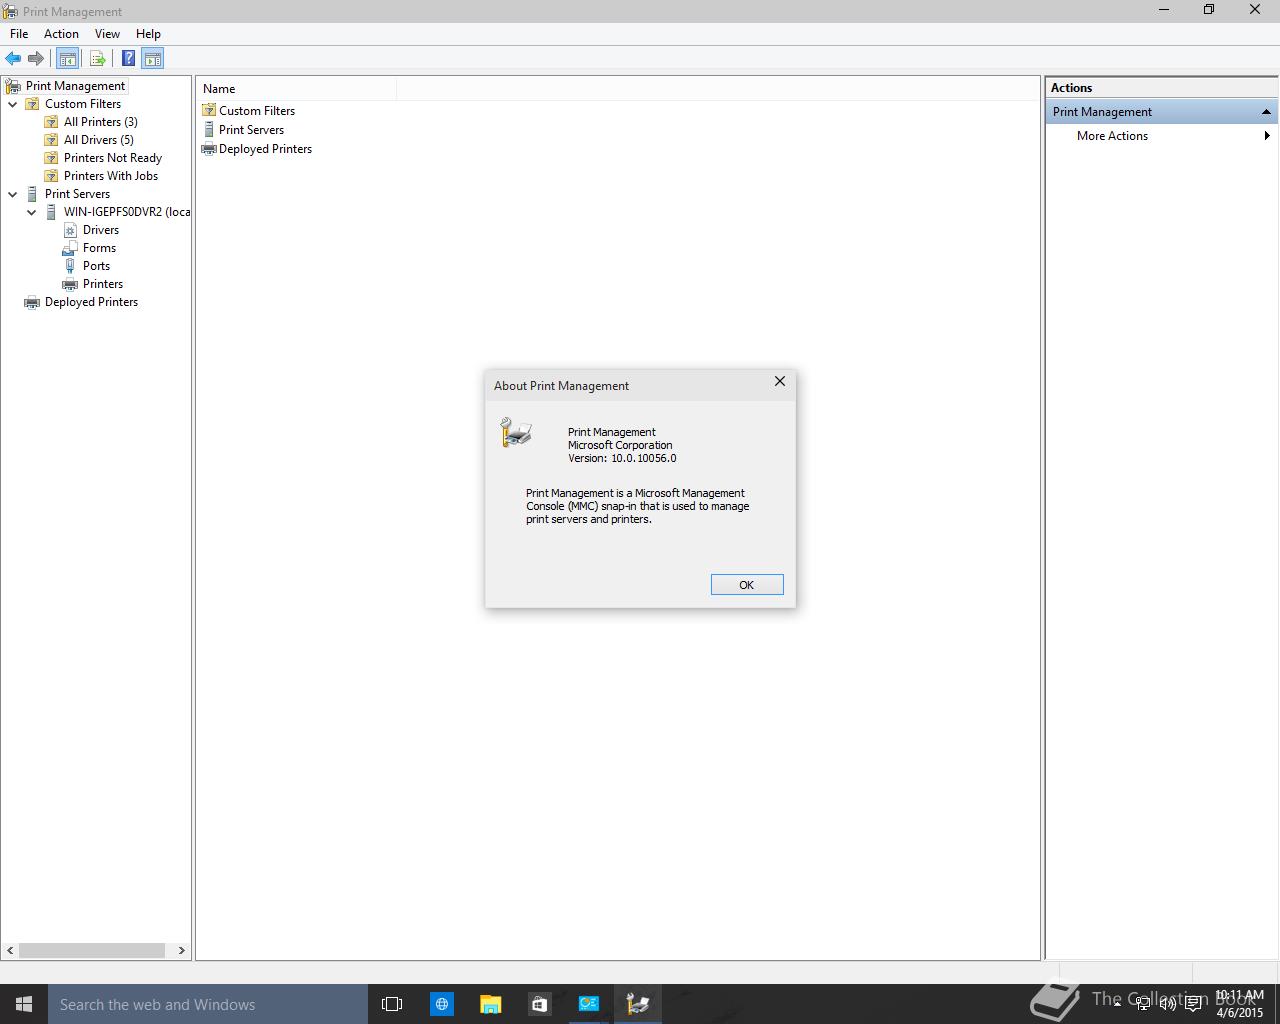
Task: Close the About Print Management dialog
Action: pos(780,382)
